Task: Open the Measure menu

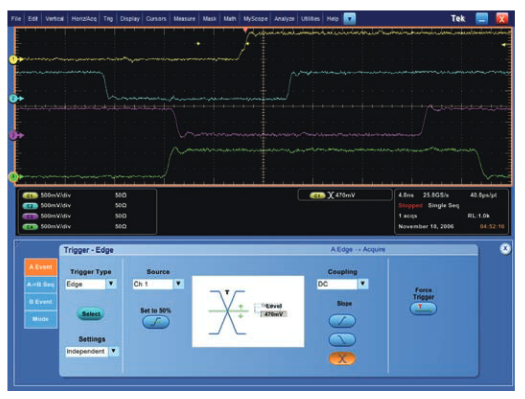Action: tap(184, 19)
